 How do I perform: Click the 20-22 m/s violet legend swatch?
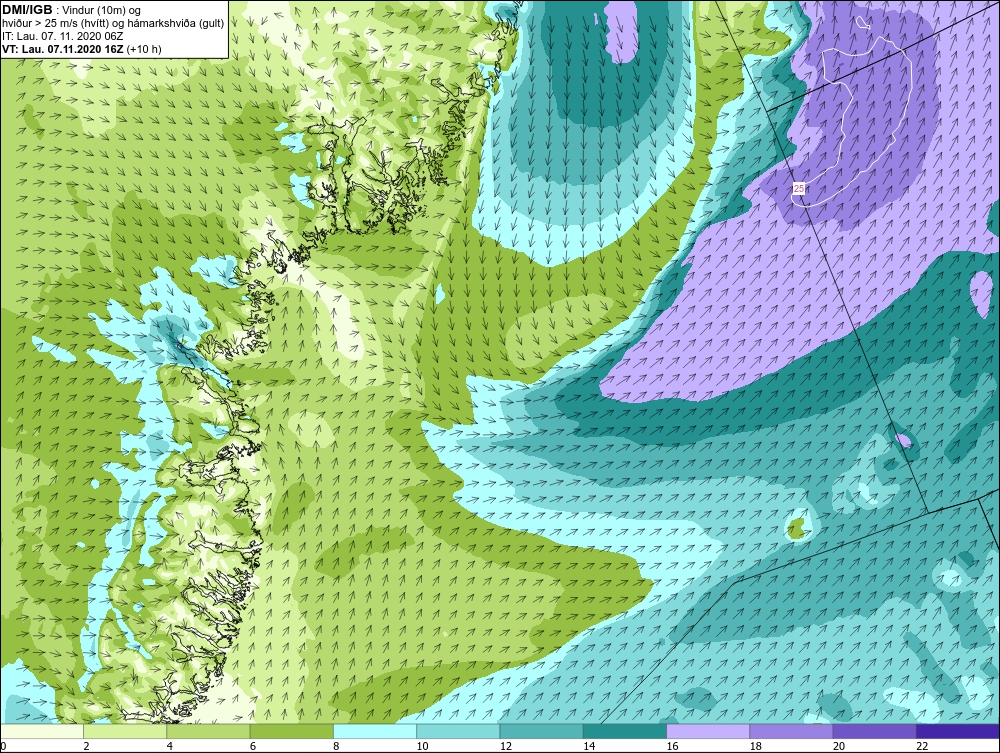(874, 731)
